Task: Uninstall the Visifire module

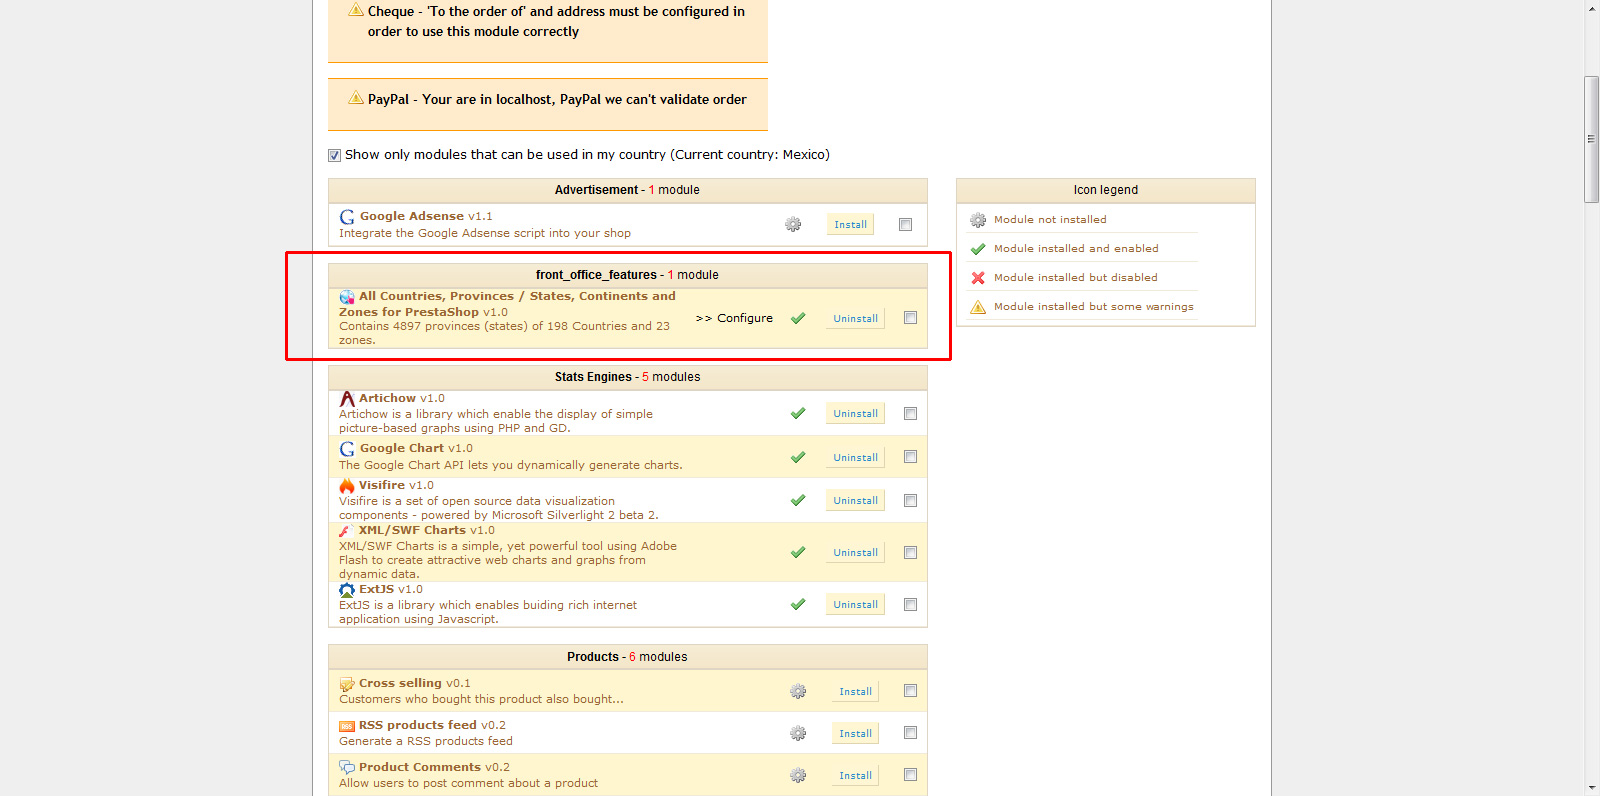Action: pos(855,500)
